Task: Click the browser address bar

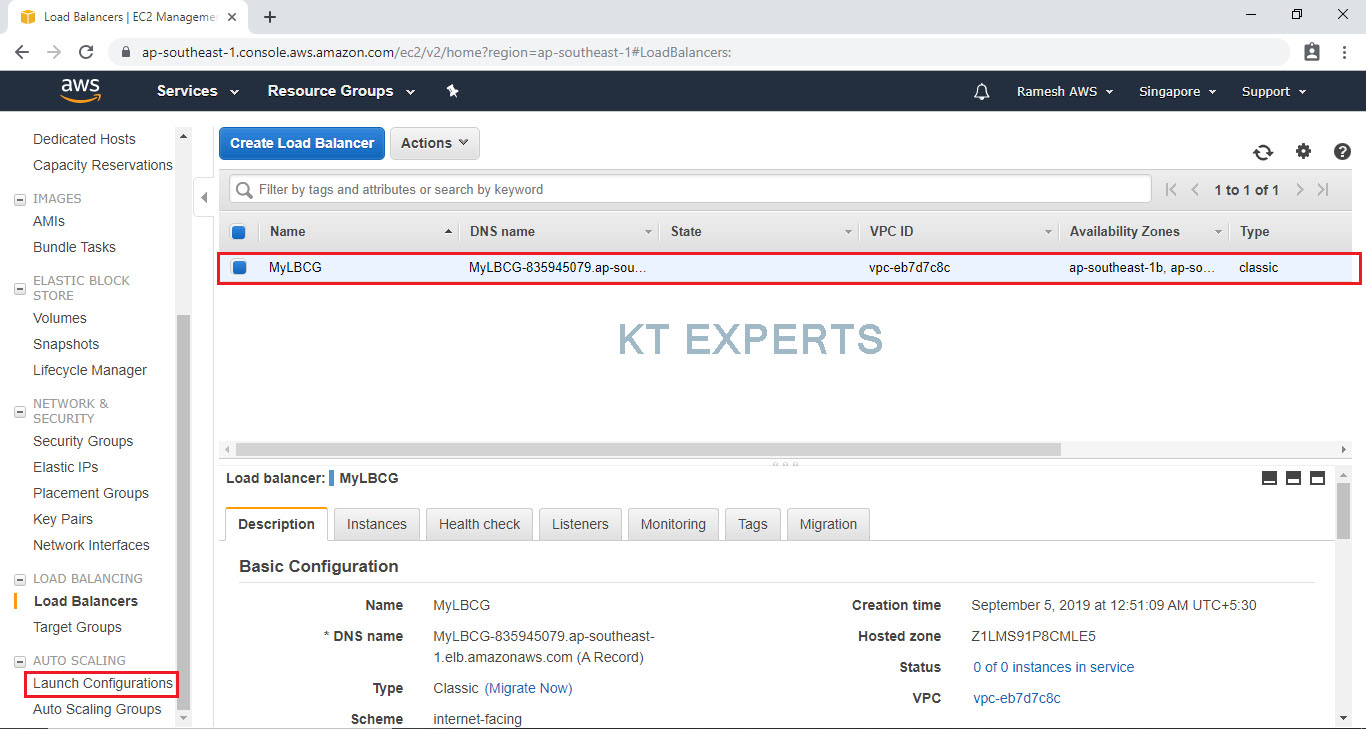Action: 700,52
